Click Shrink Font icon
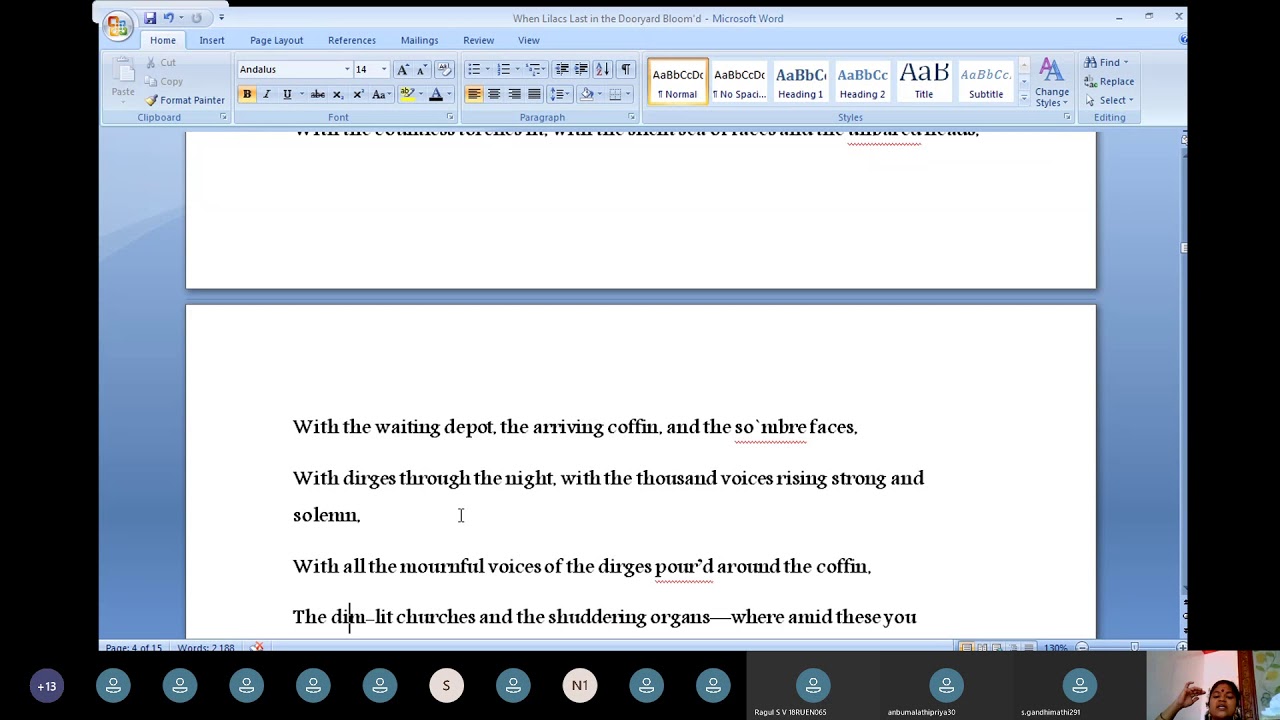 [x=421, y=69]
